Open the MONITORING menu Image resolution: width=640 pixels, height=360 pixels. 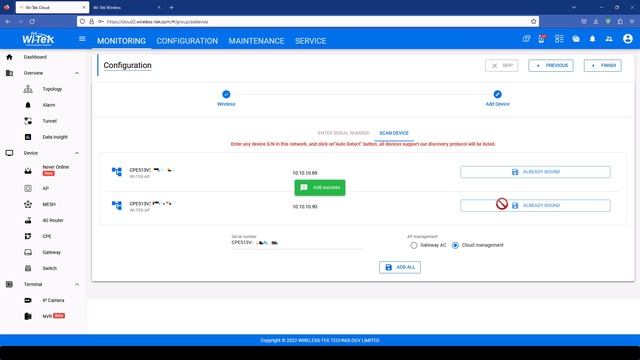121,41
